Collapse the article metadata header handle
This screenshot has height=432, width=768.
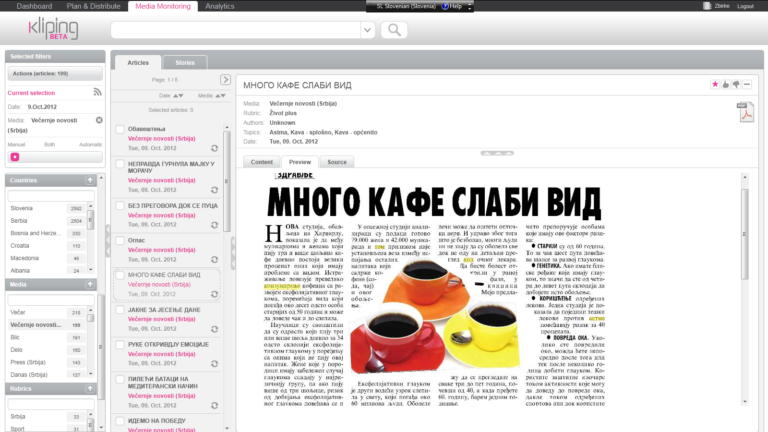(x=497, y=153)
